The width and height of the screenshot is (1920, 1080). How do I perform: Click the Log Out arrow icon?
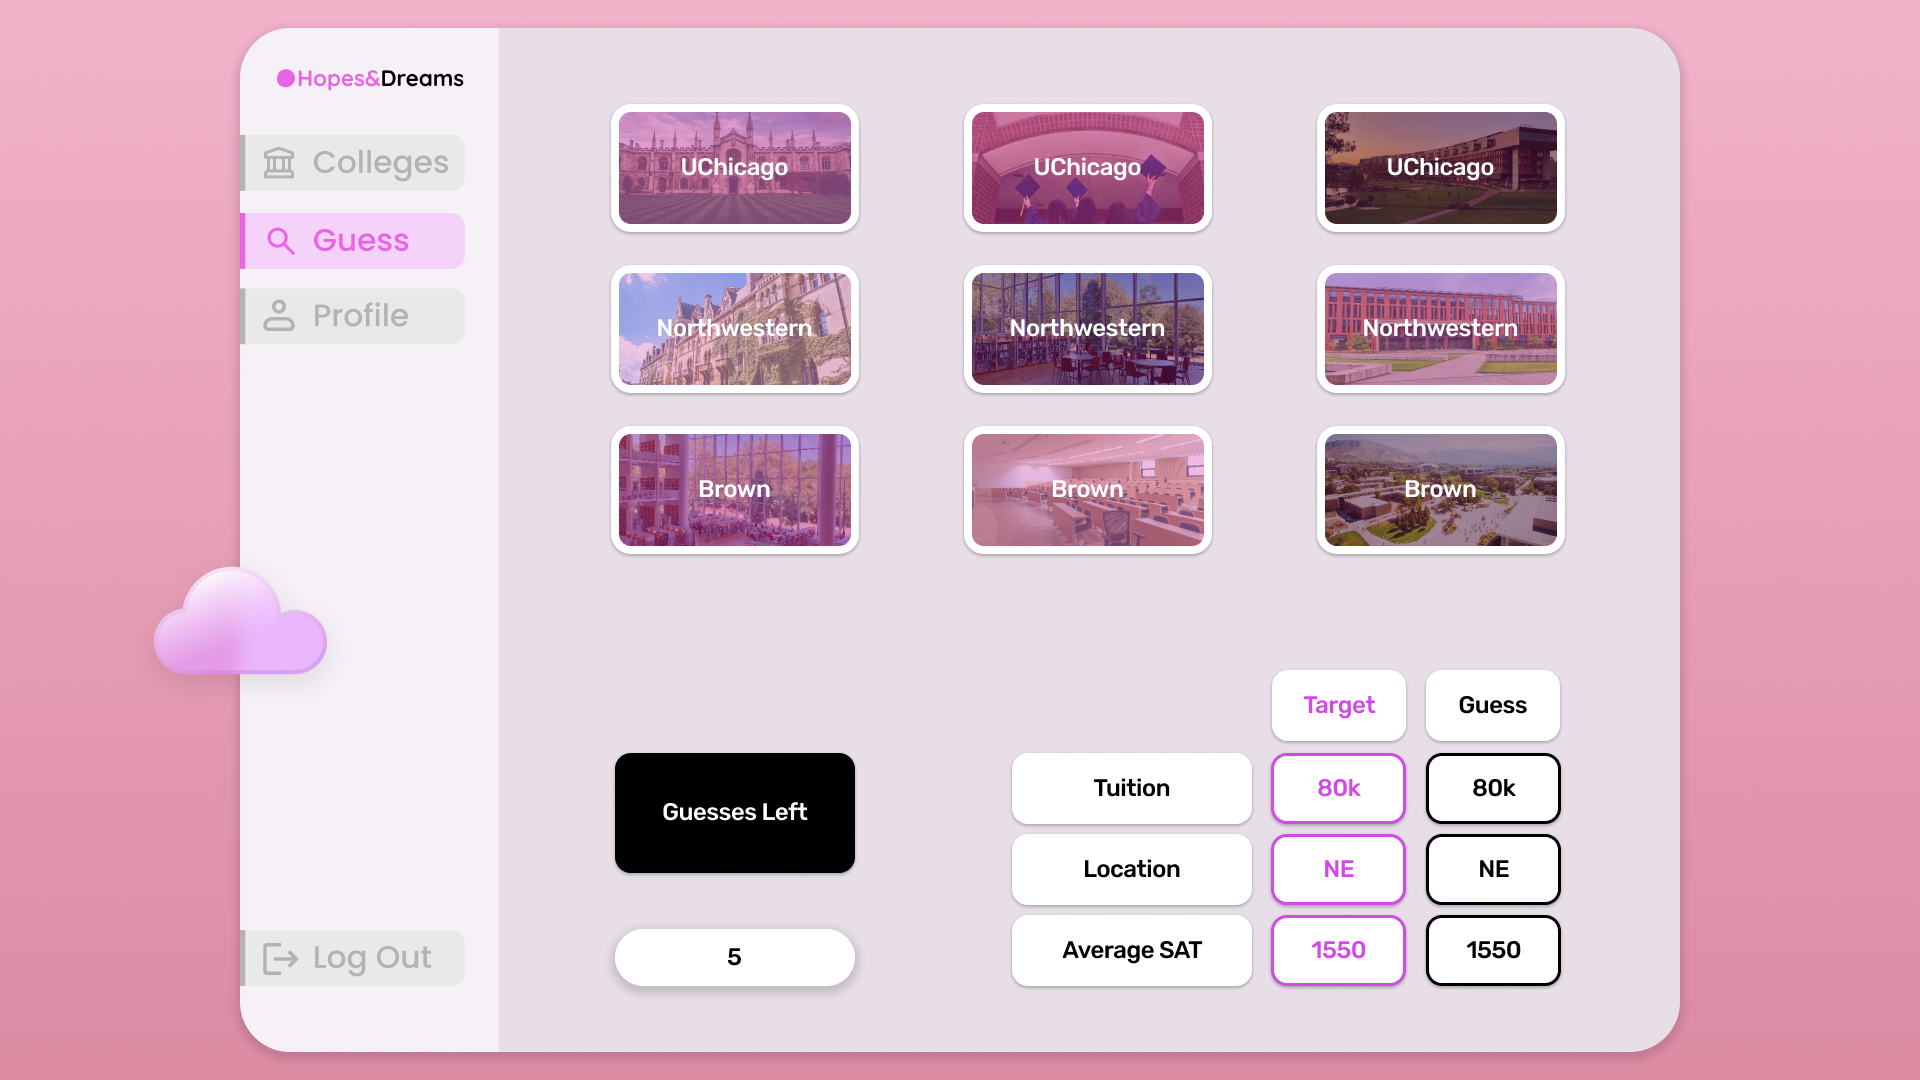[x=280, y=958]
